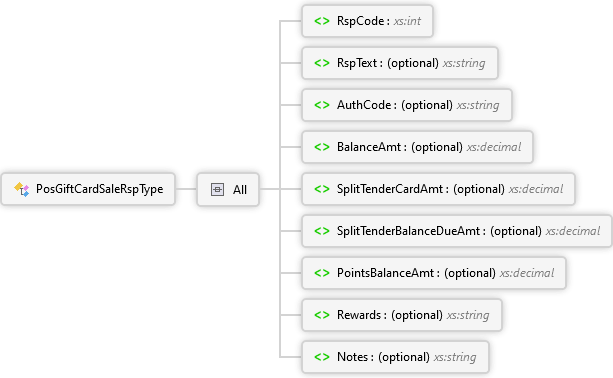Select the All compositor node
This screenshot has height=378, width=613.
(228, 190)
